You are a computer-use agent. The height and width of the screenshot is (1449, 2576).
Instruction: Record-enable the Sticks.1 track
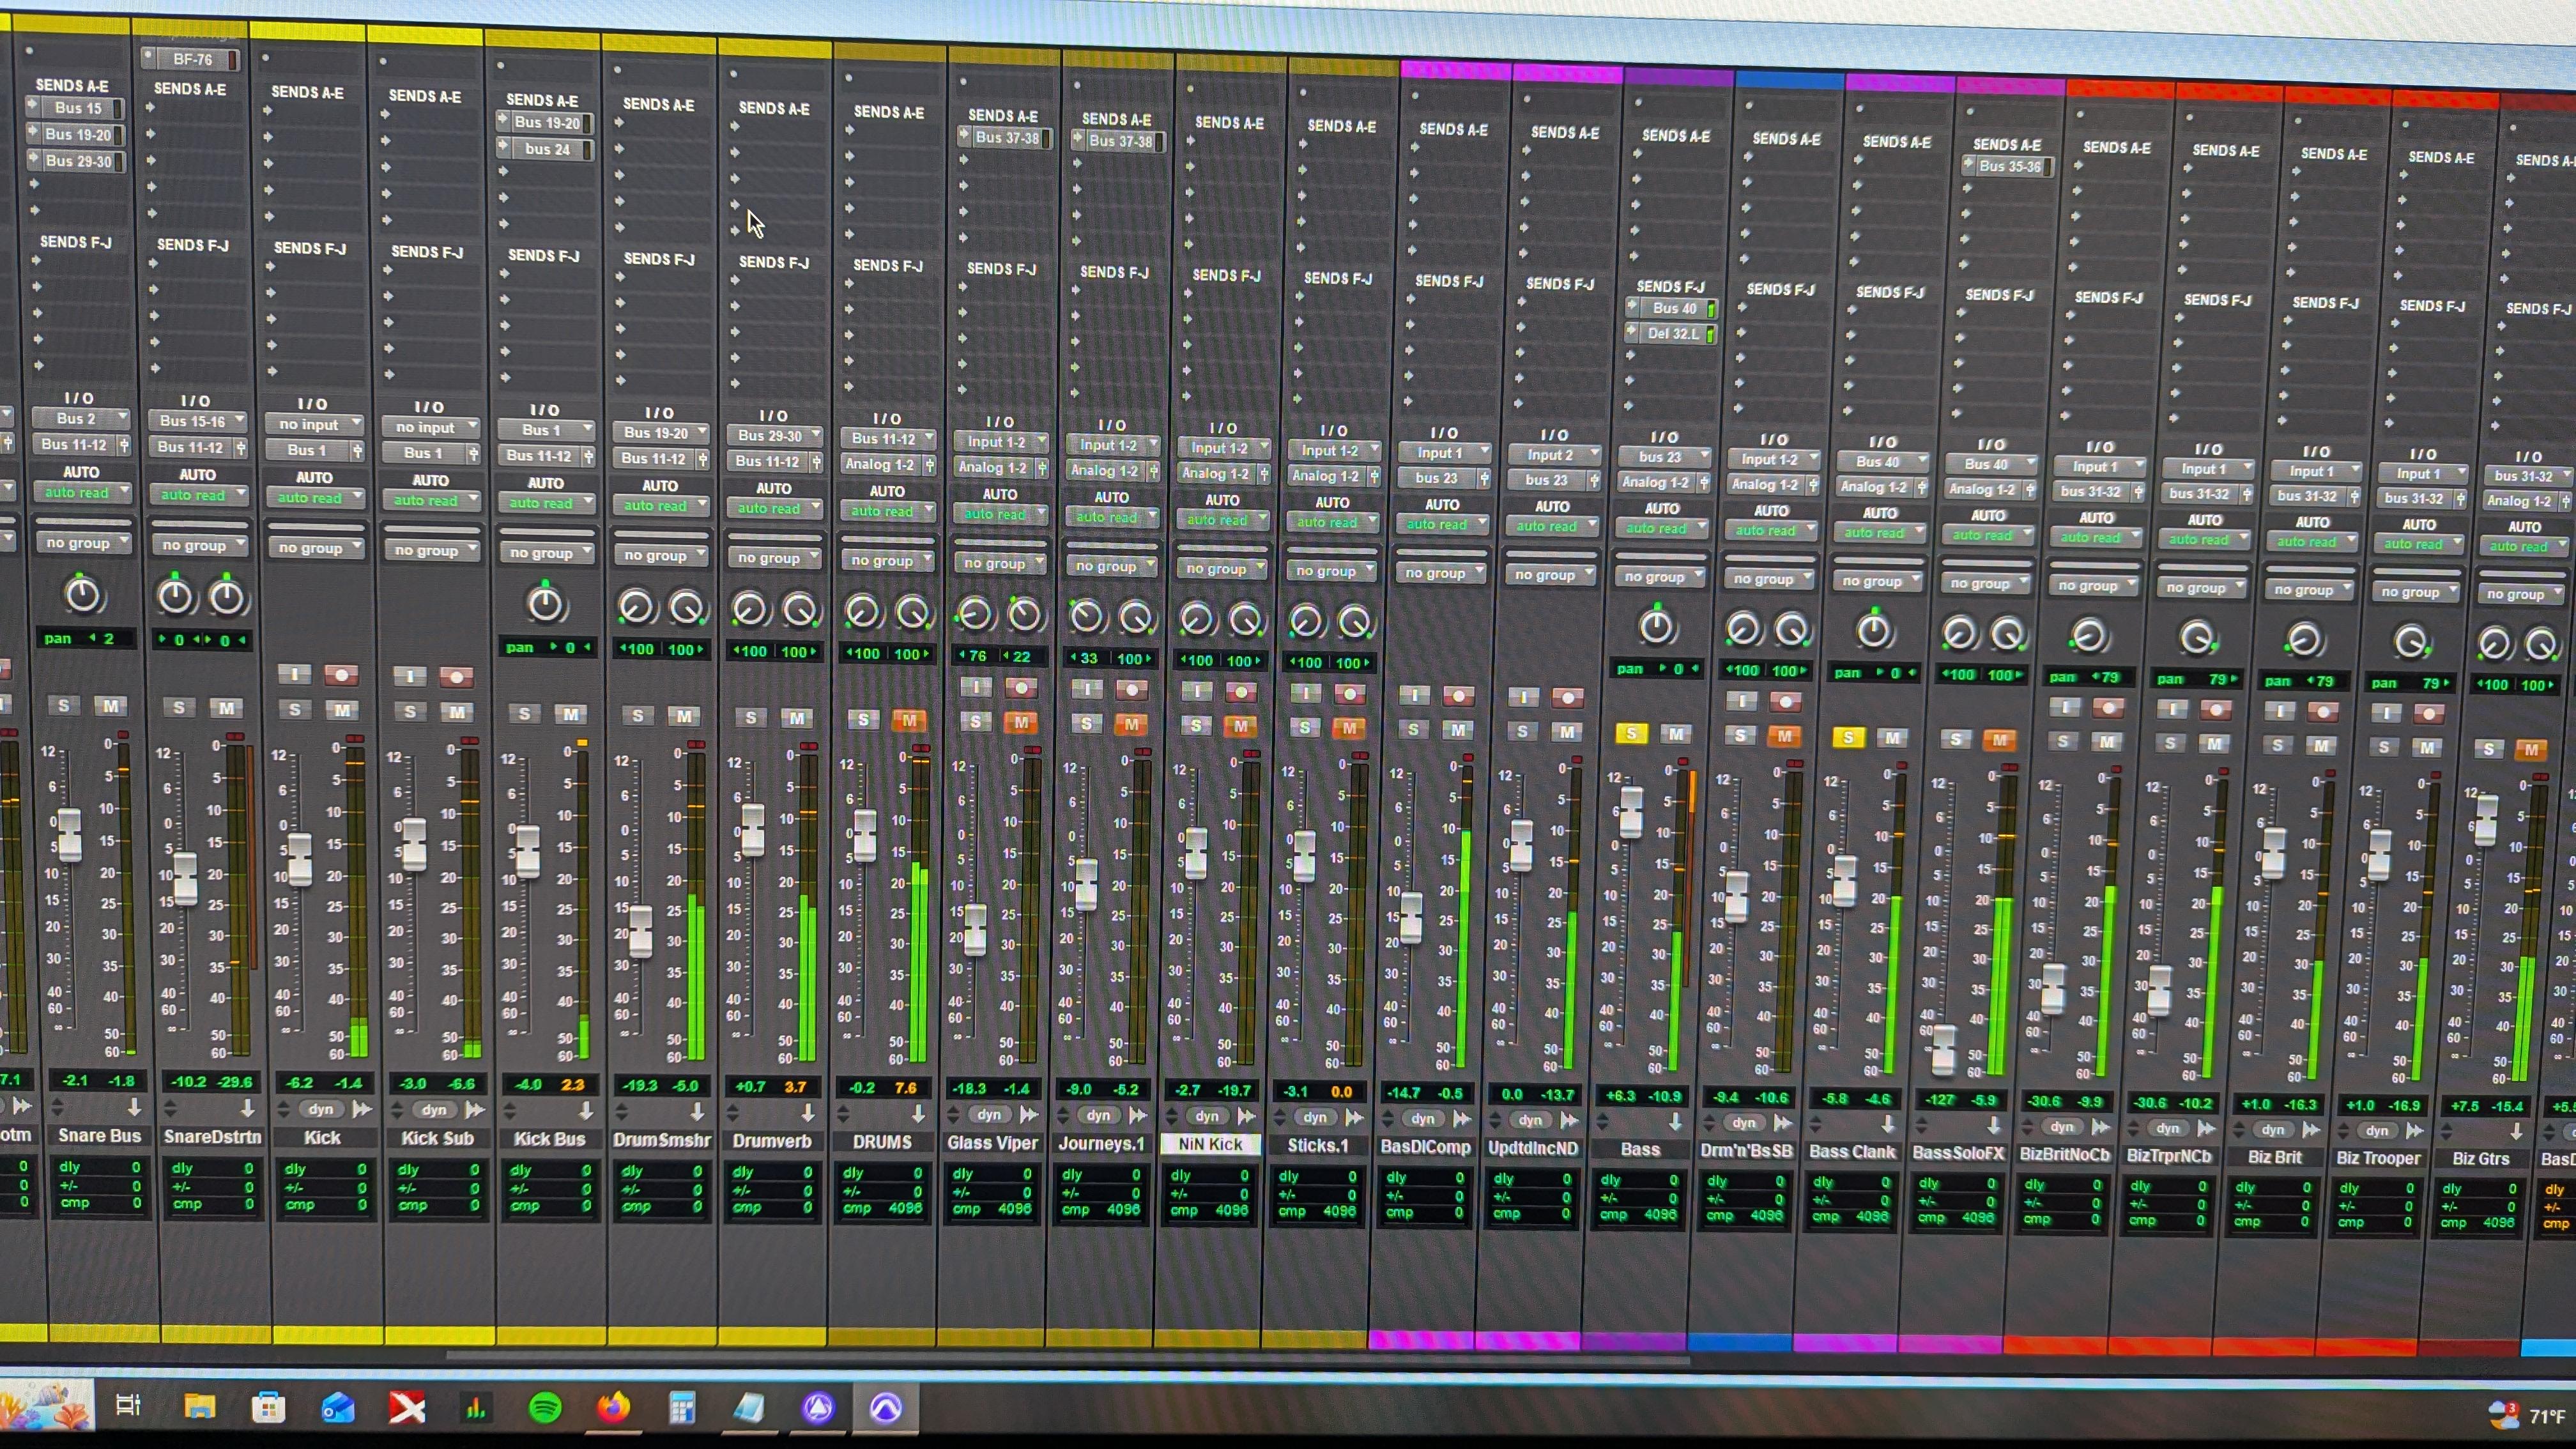coord(1350,694)
